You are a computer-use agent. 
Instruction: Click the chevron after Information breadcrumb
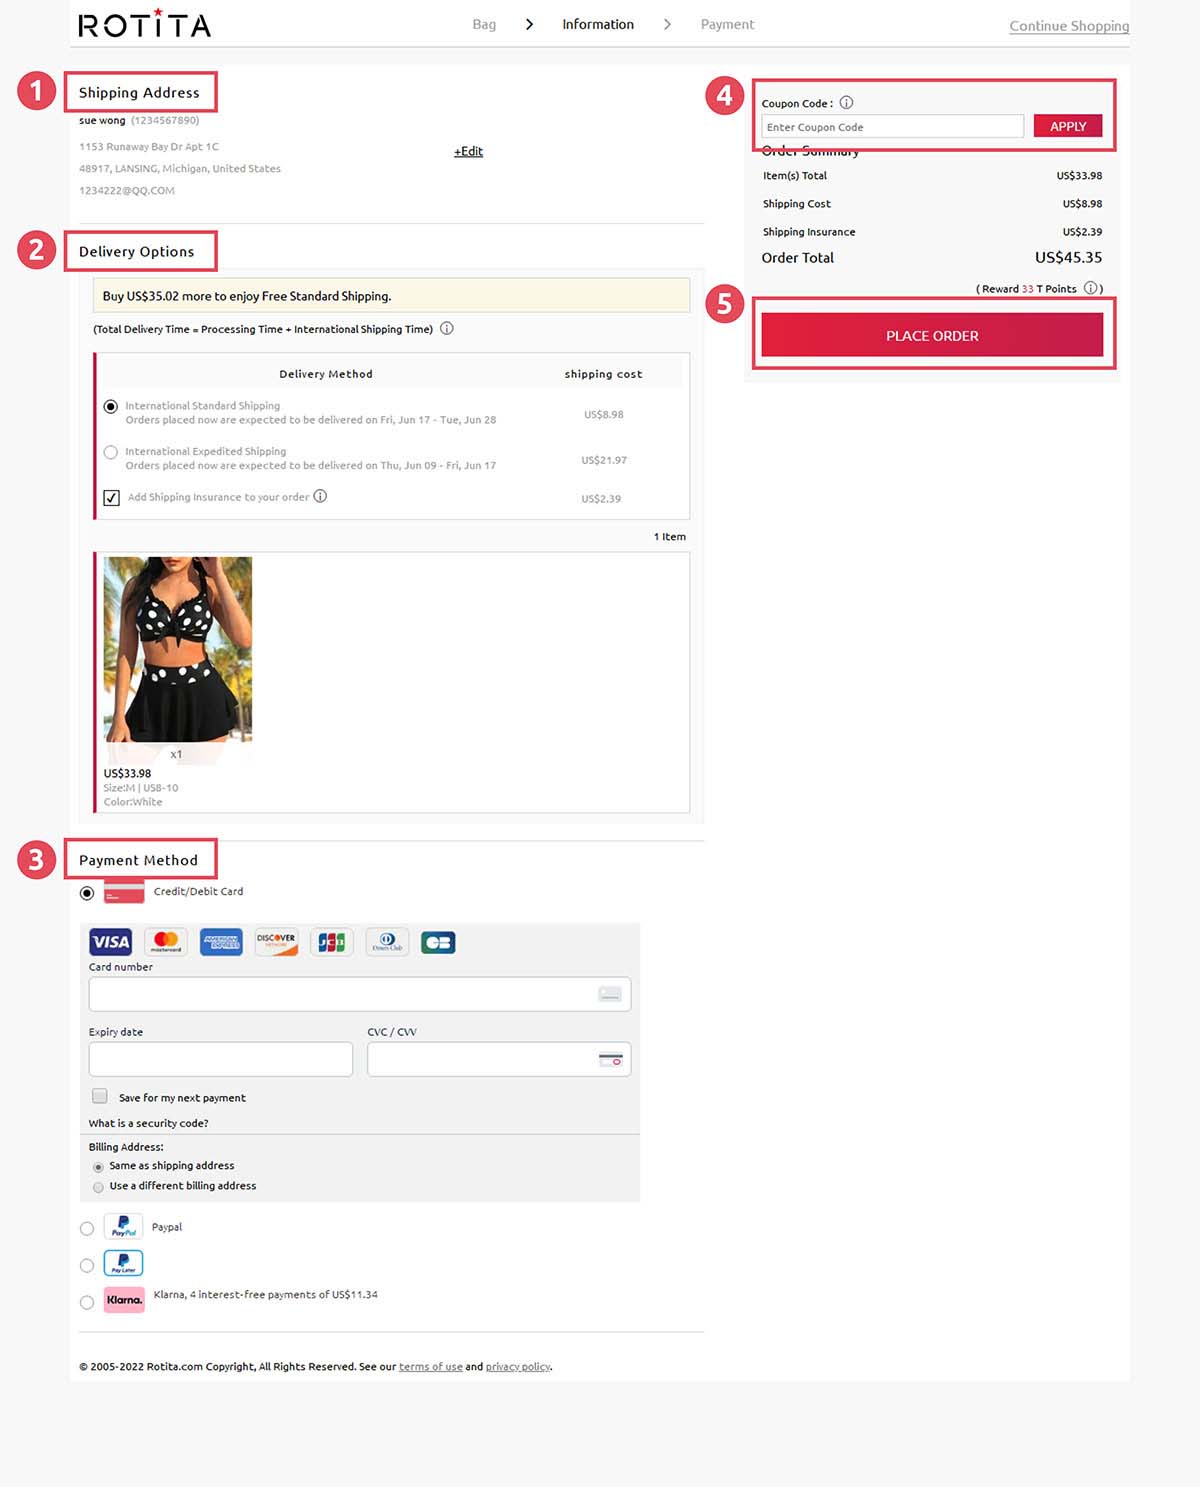[x=667, y=24]
